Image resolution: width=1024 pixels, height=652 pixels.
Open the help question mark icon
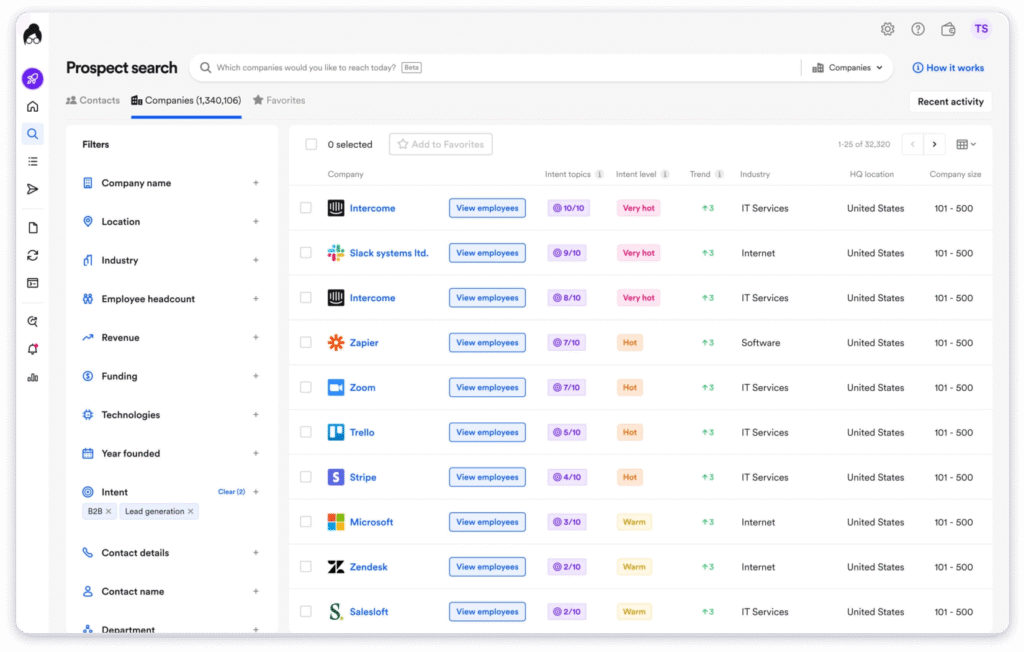(x=917, y=29)
